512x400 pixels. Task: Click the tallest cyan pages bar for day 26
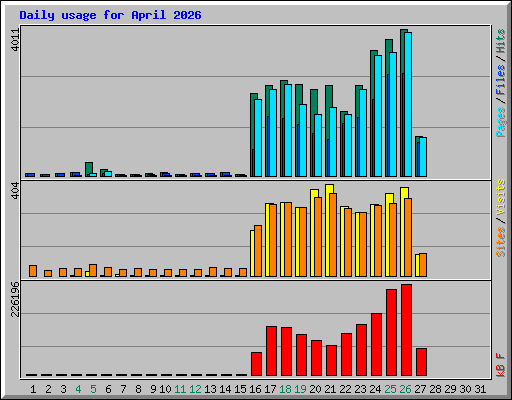click(408, 104)
